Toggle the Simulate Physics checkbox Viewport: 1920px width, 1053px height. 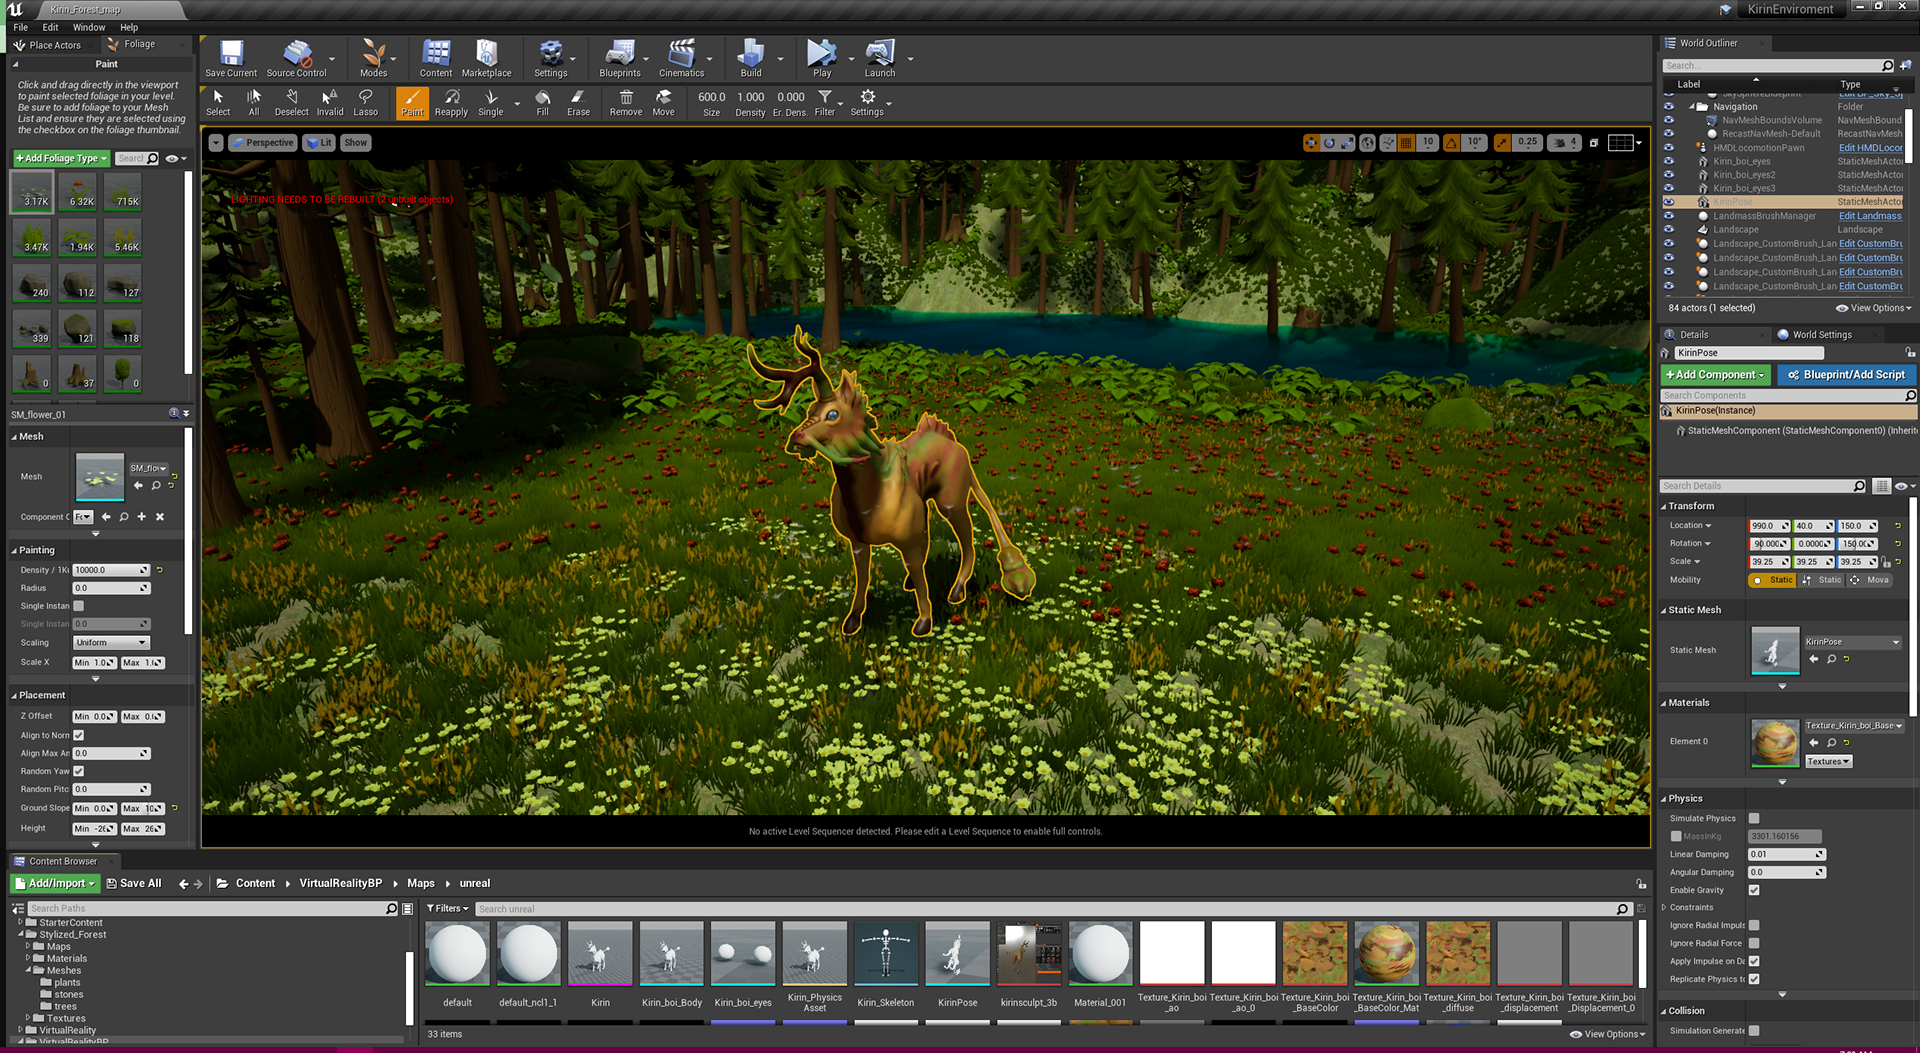[x=1754, y=818]
